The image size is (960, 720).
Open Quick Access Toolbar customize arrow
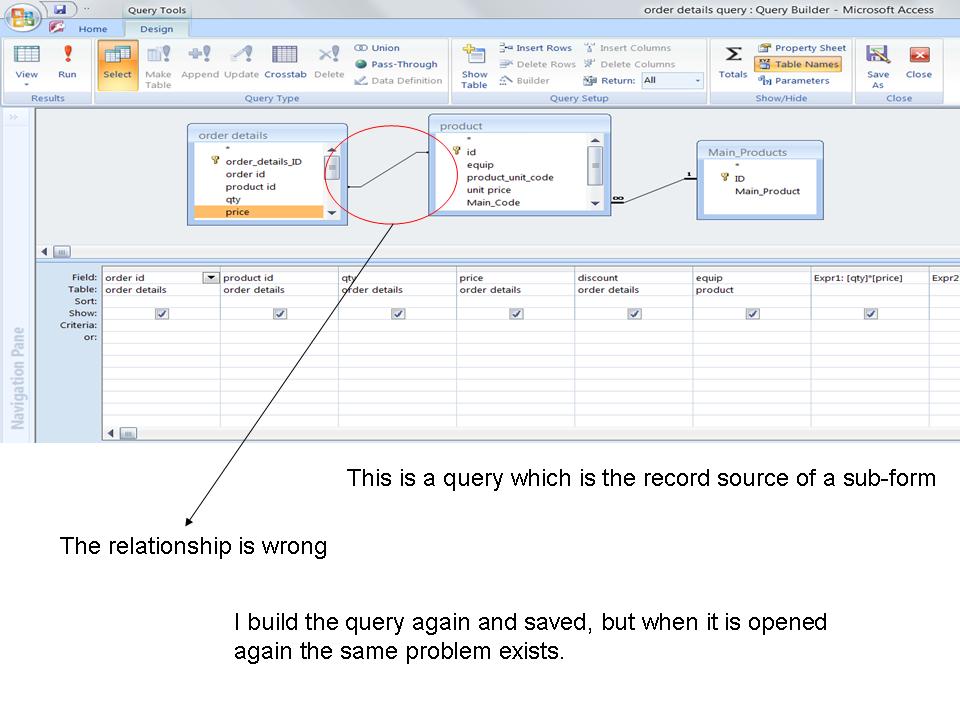(86, 9)
